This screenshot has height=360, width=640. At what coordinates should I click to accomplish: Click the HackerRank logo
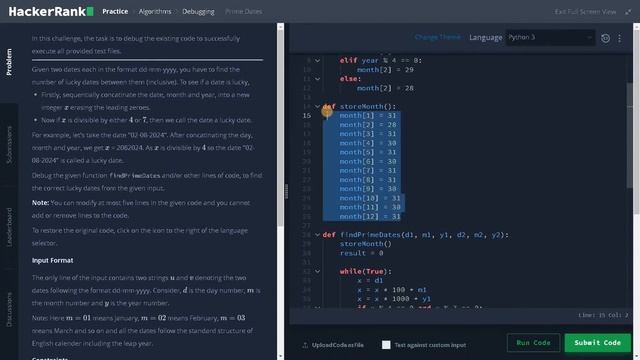(51, 11)
